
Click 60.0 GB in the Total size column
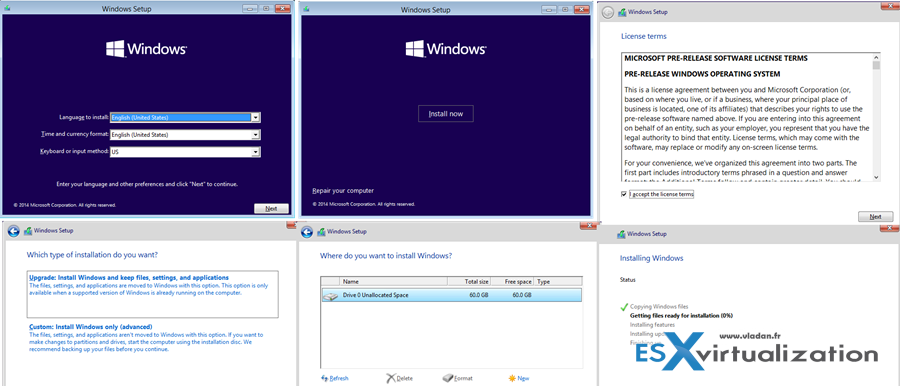(x=479, y=295)
